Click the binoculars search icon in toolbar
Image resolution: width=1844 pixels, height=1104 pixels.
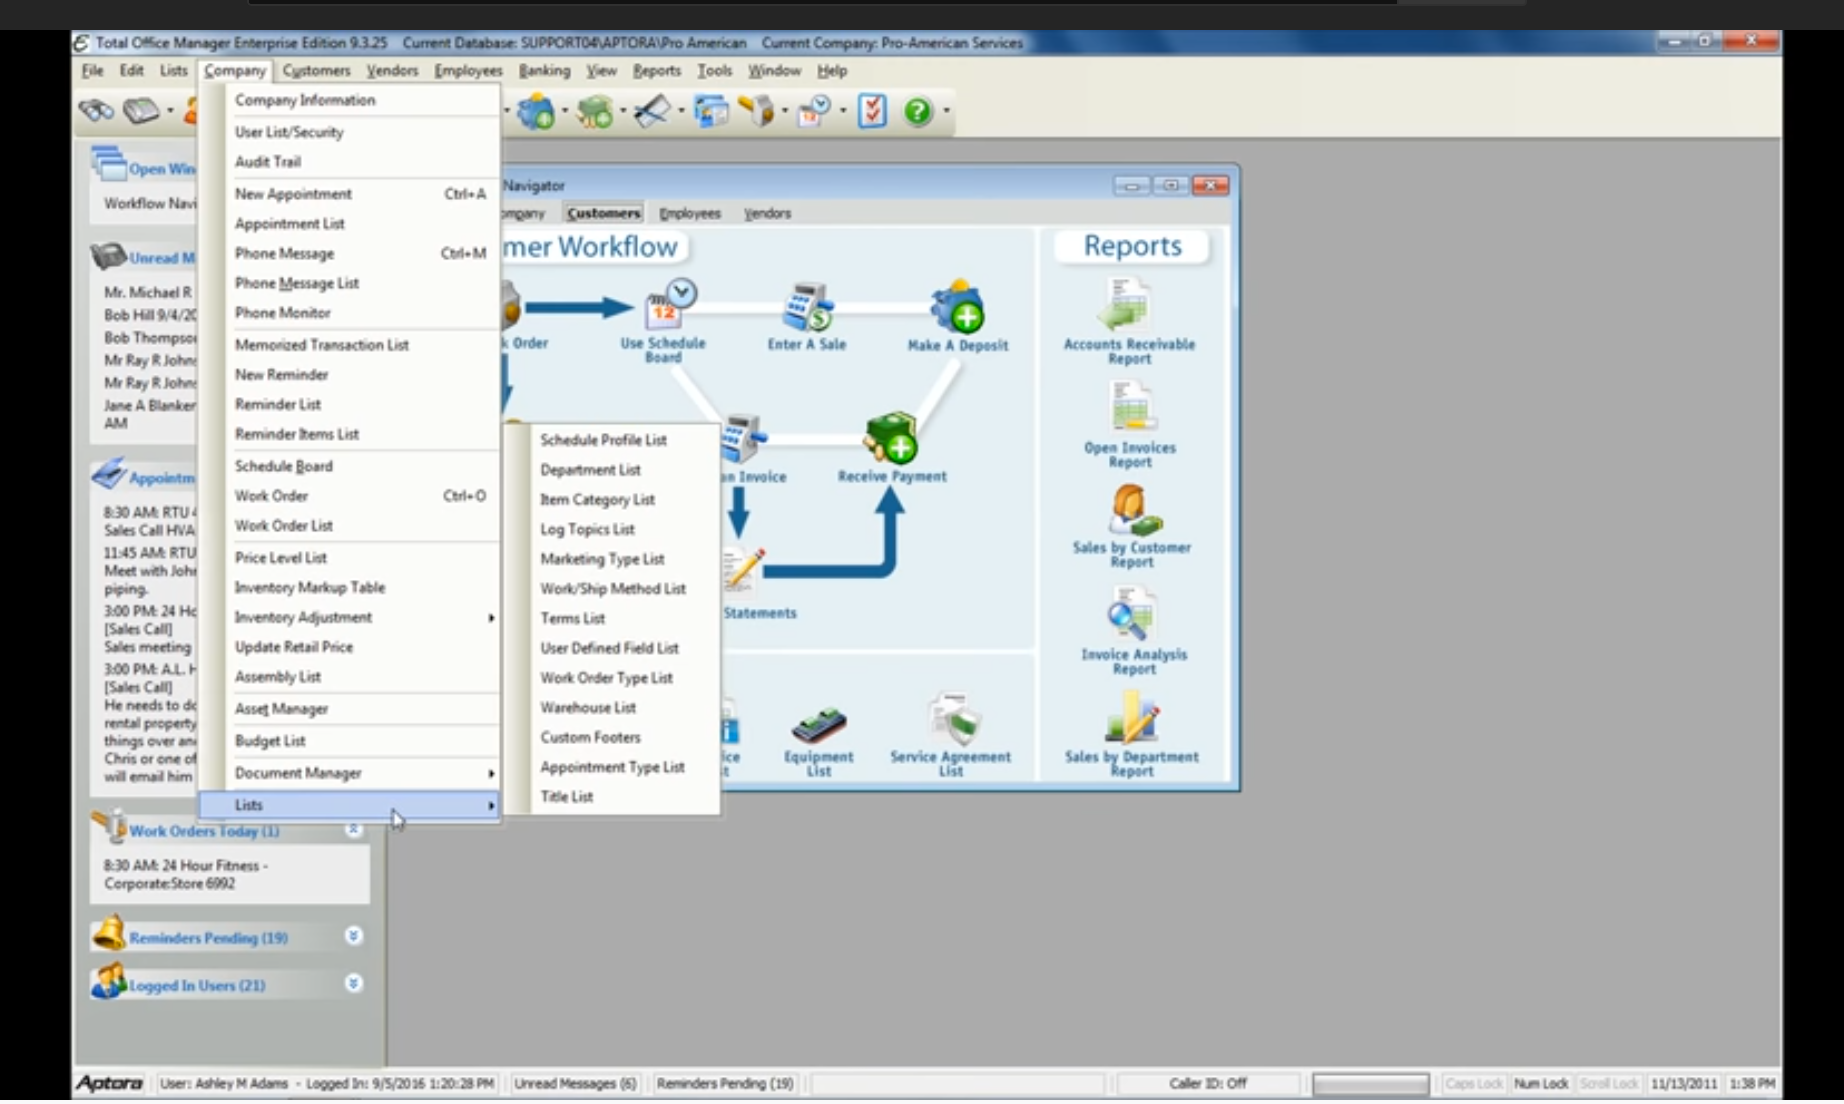(x=97, y=111)
